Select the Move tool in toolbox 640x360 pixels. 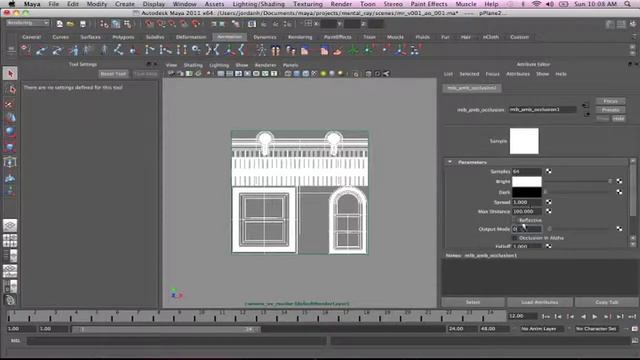pyautogui.click(x=10, y=118)
